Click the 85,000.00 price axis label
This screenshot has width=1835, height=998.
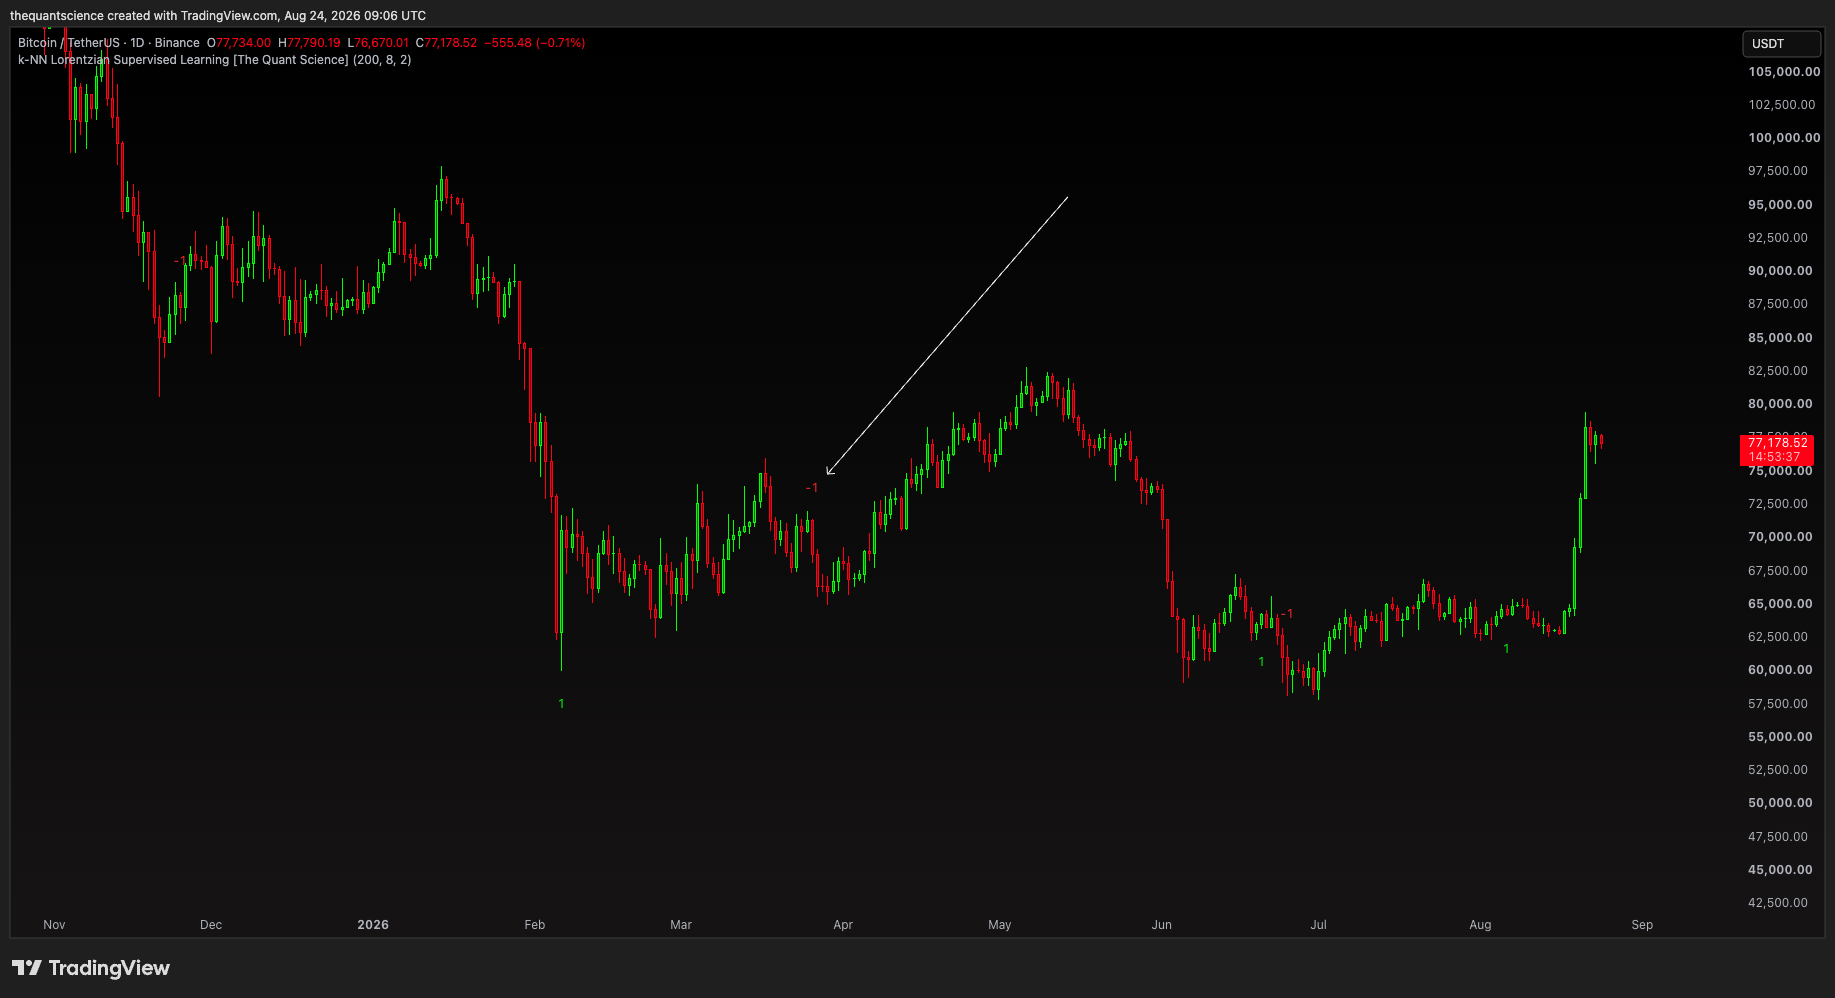(1780, 338)
